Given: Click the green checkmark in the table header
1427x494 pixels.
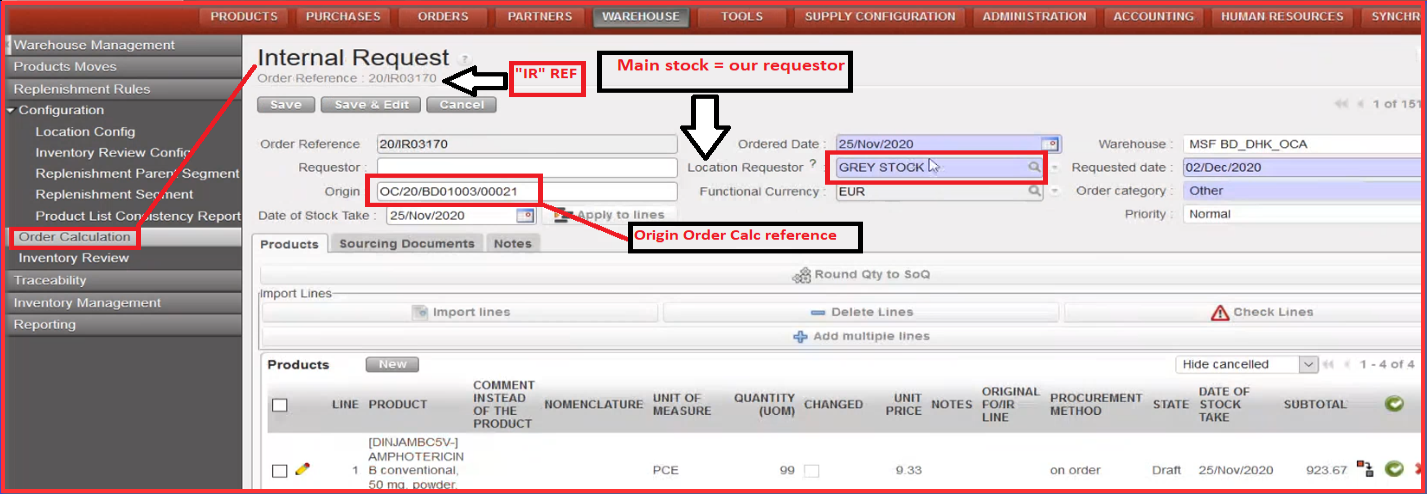Looking at the screenshot, I should coord(1394,404).
